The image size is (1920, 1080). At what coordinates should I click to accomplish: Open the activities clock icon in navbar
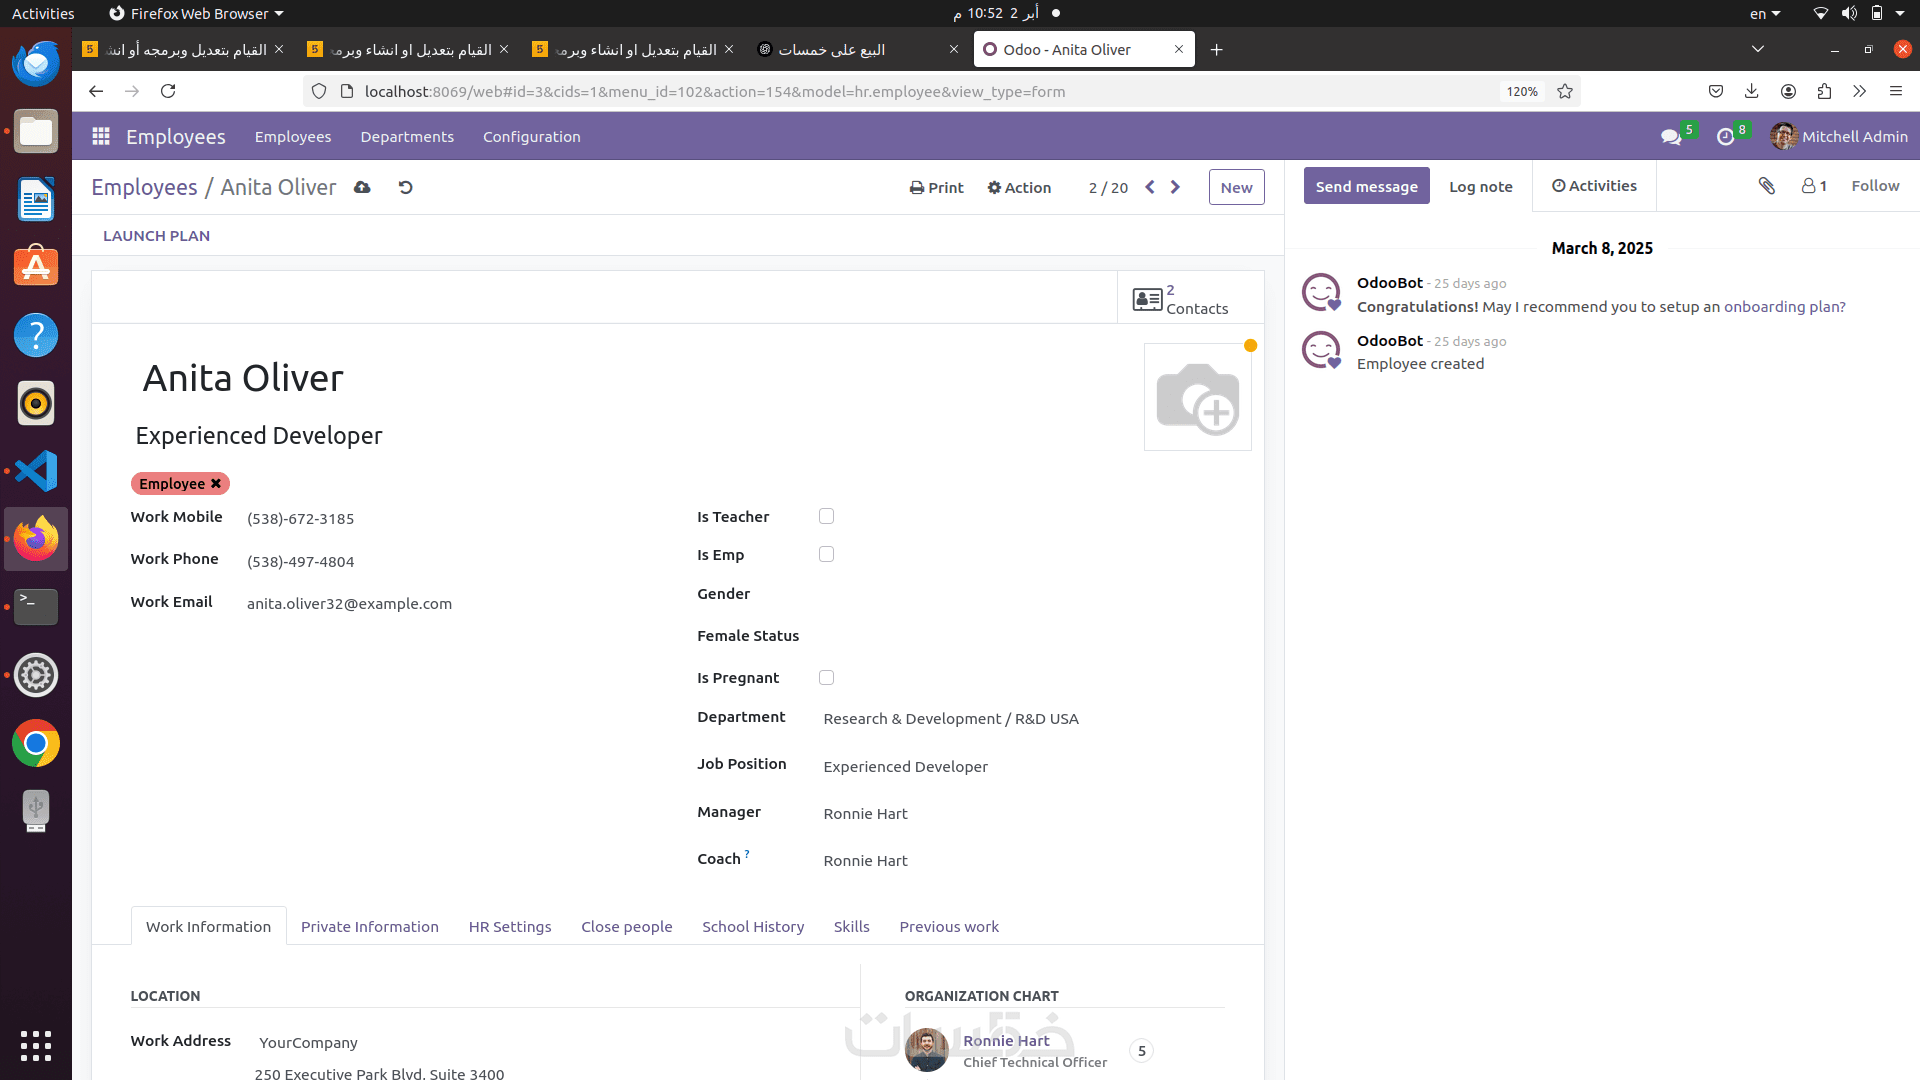(1725, 137)
